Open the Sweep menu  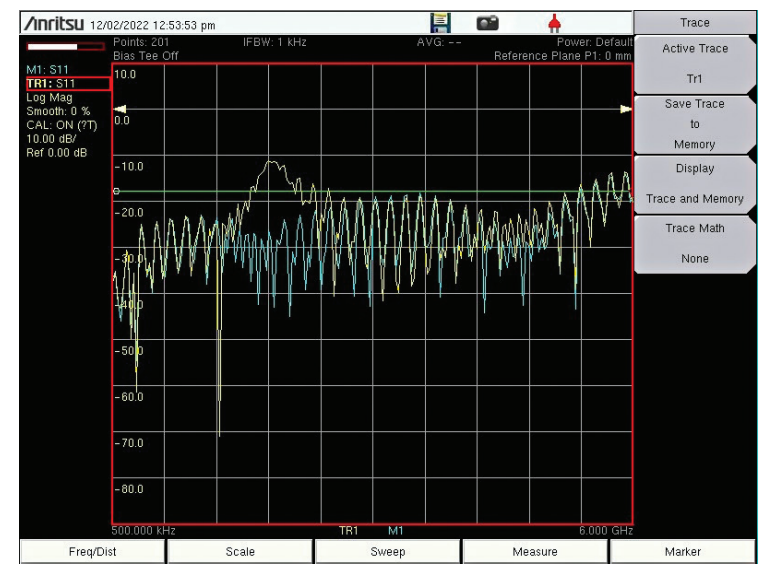388,551
